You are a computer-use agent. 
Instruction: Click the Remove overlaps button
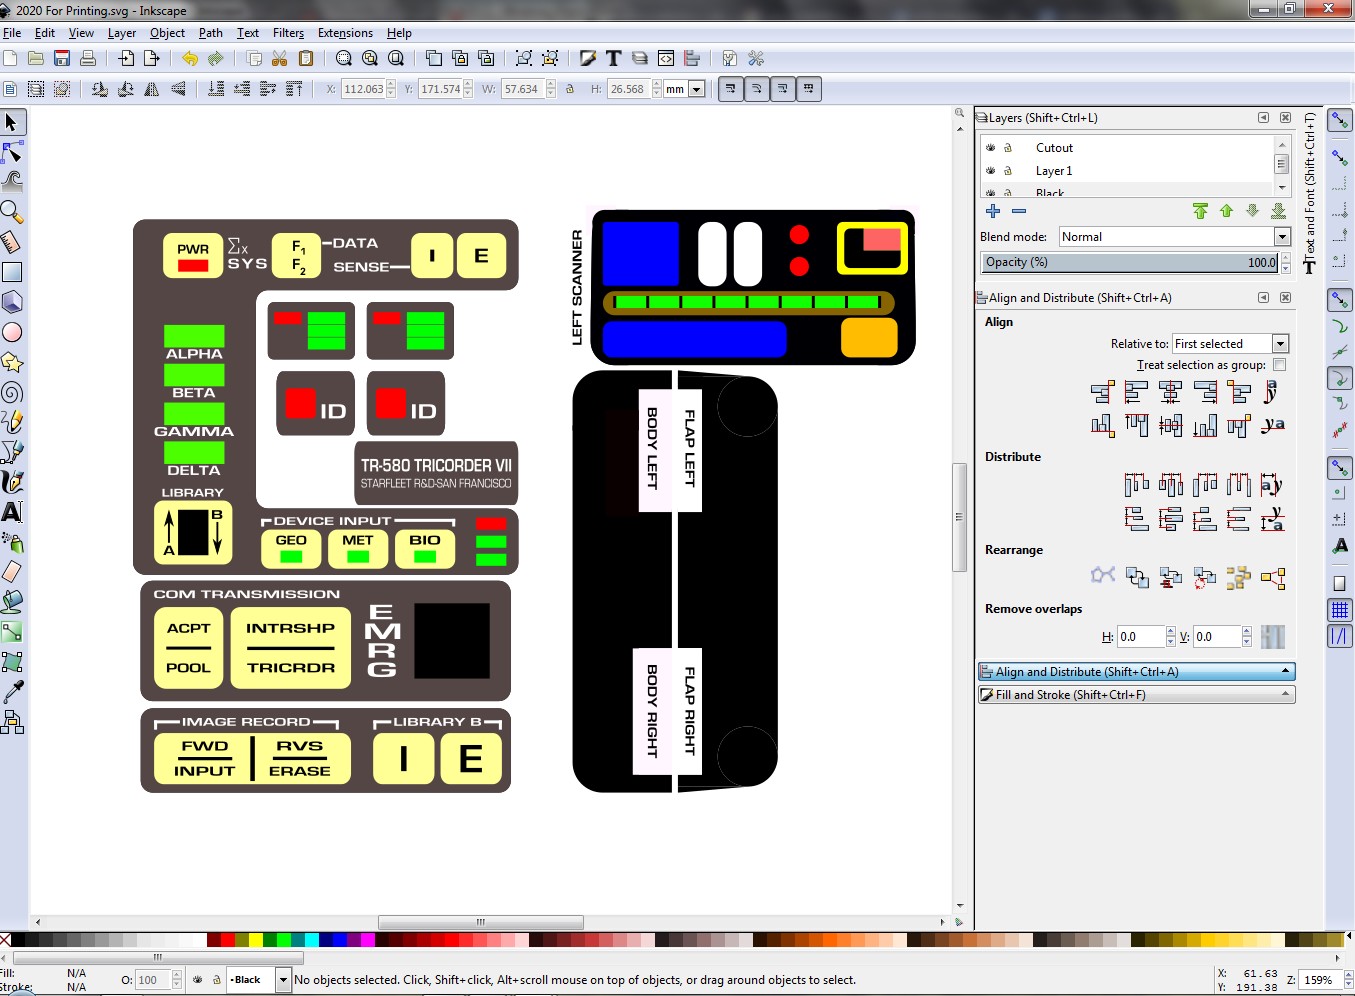(1273, 636)
